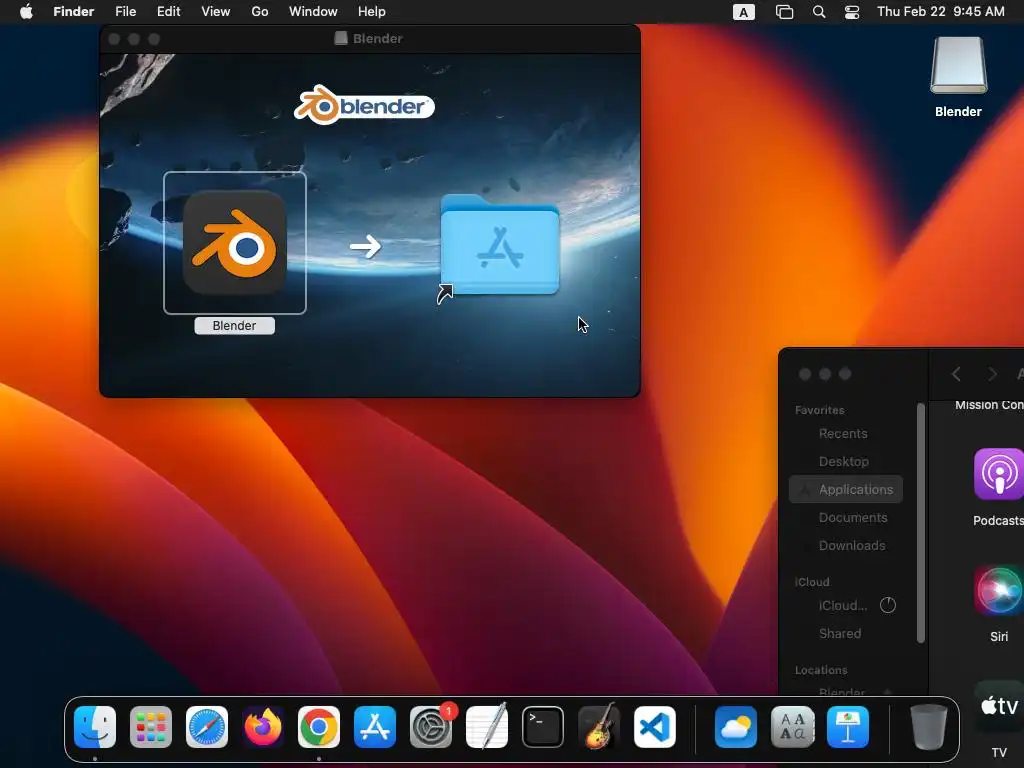This screenshot has height=768, width=1024.
Task: Select the Blender disk volume on desktop
Action: pyautogui.click(x=958, y=65)
